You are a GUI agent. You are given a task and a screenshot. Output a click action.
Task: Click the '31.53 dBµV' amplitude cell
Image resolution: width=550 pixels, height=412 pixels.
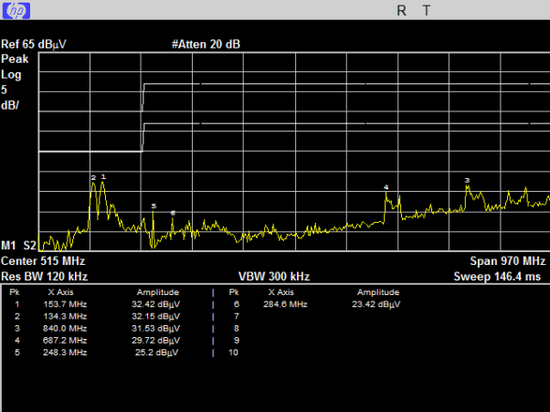click(156, 329)
